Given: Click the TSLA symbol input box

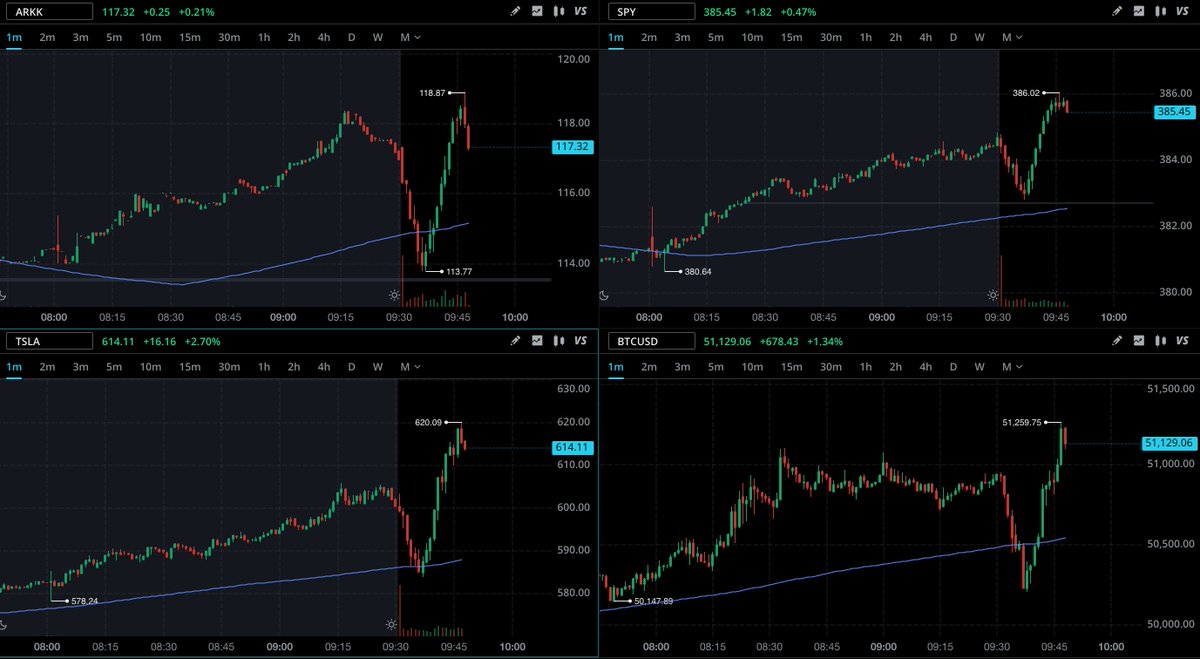Looking at the screenshot, I should click(48, 341).
